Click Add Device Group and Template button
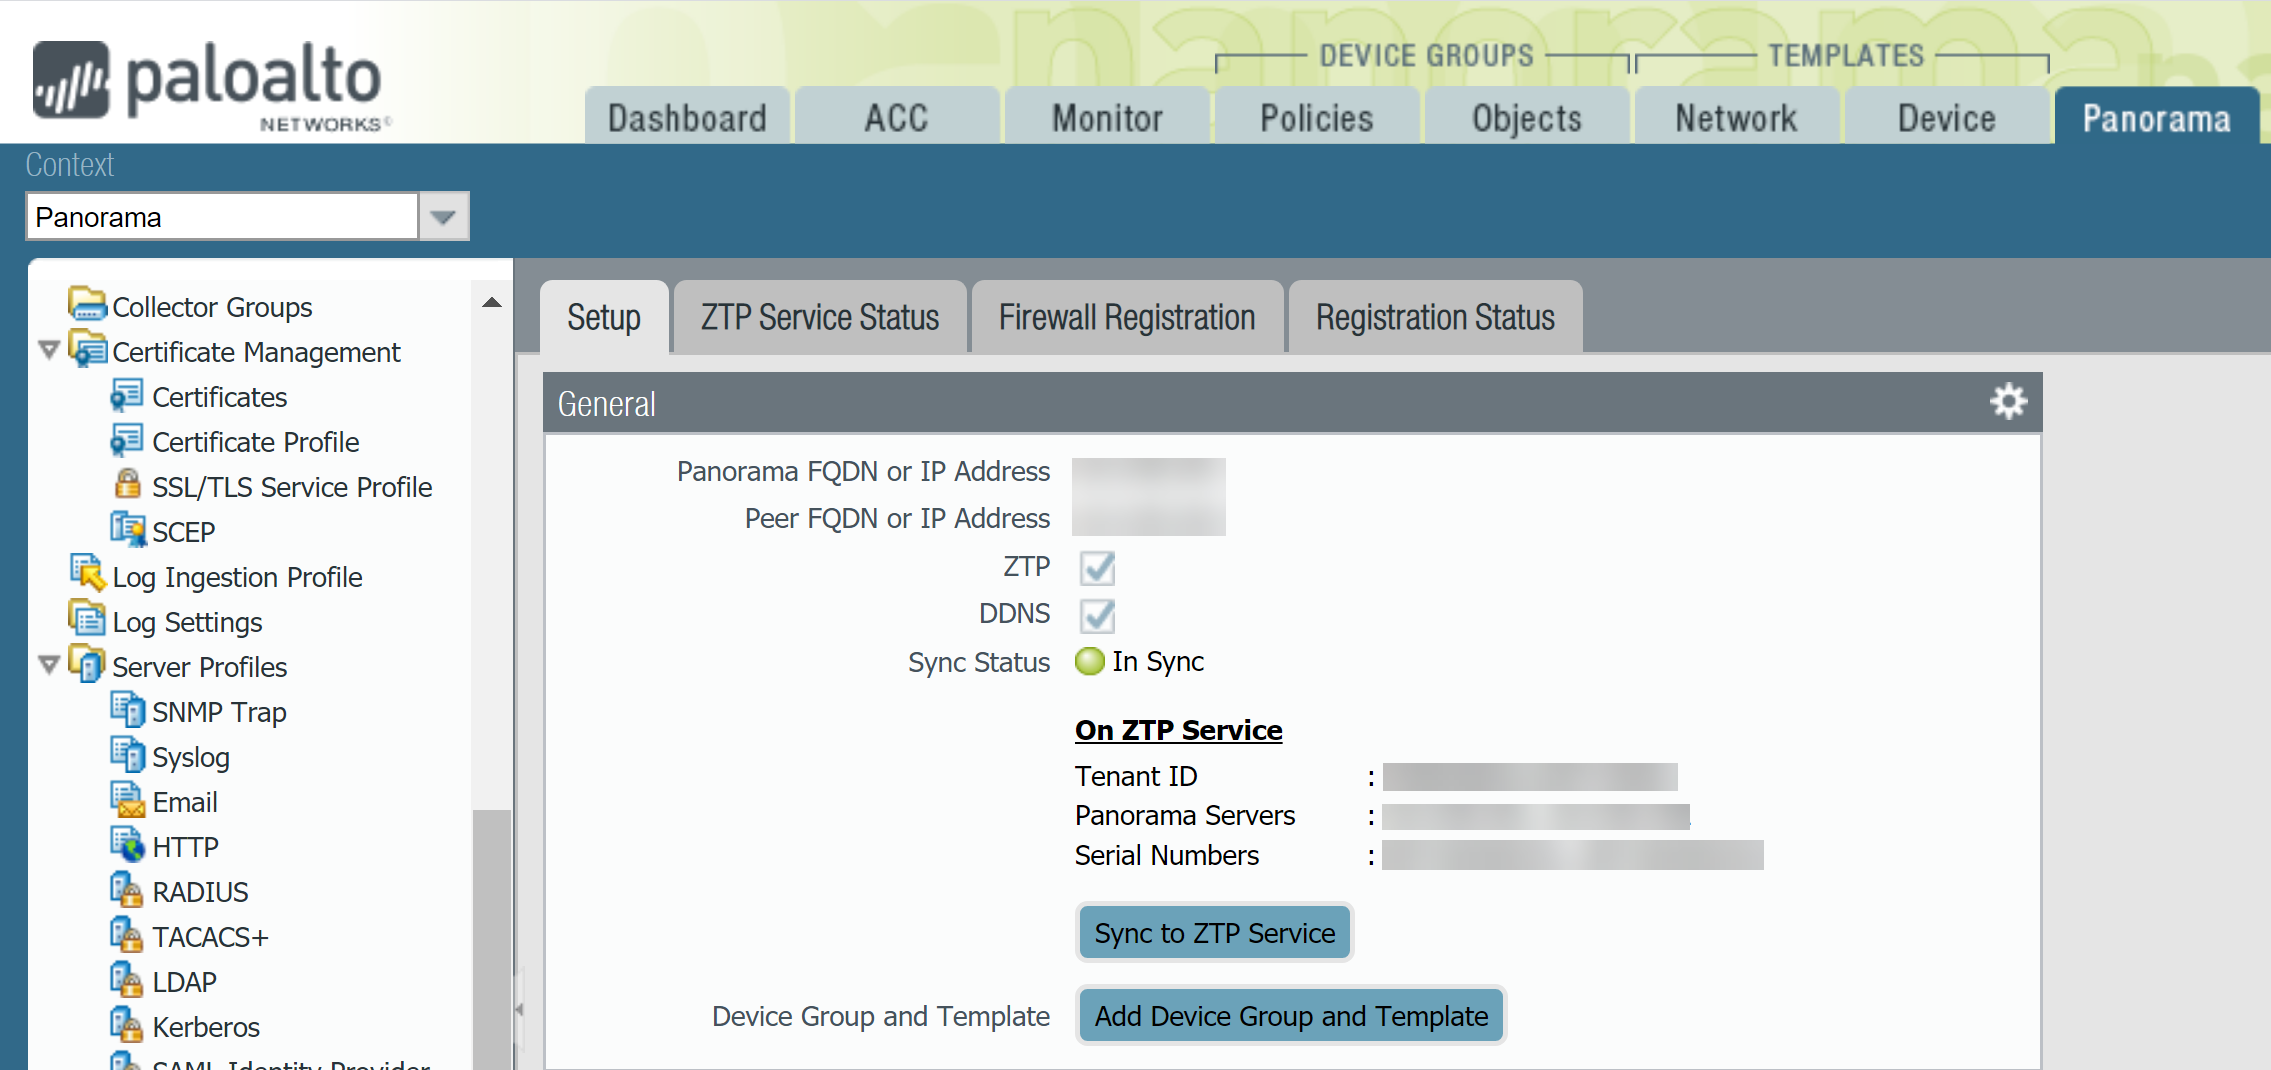 click(x=1290, y=1016)
